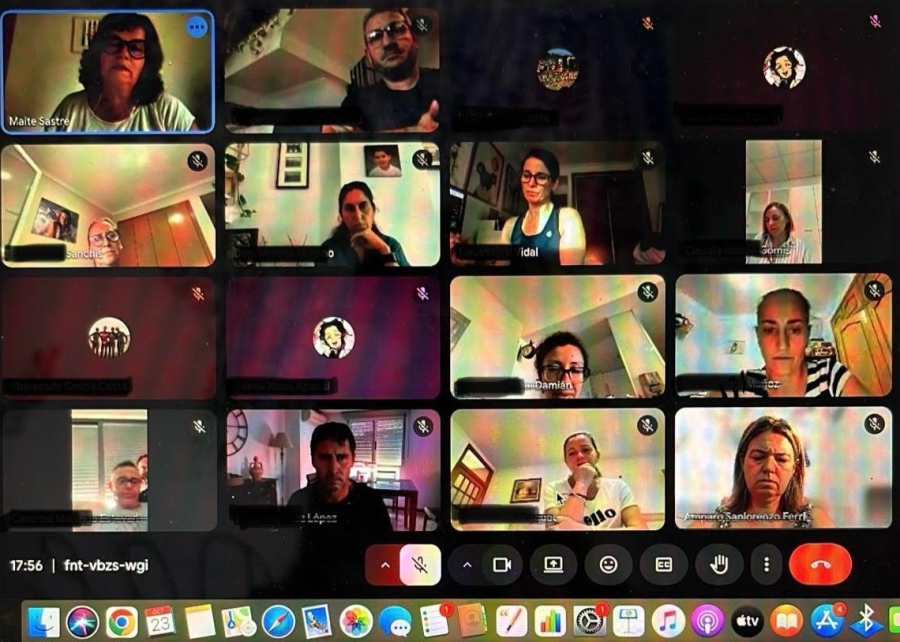
Task: Click the meeting code fnt-vbzs-wgi
Action: pyautogui.click(x=106, y=565)
